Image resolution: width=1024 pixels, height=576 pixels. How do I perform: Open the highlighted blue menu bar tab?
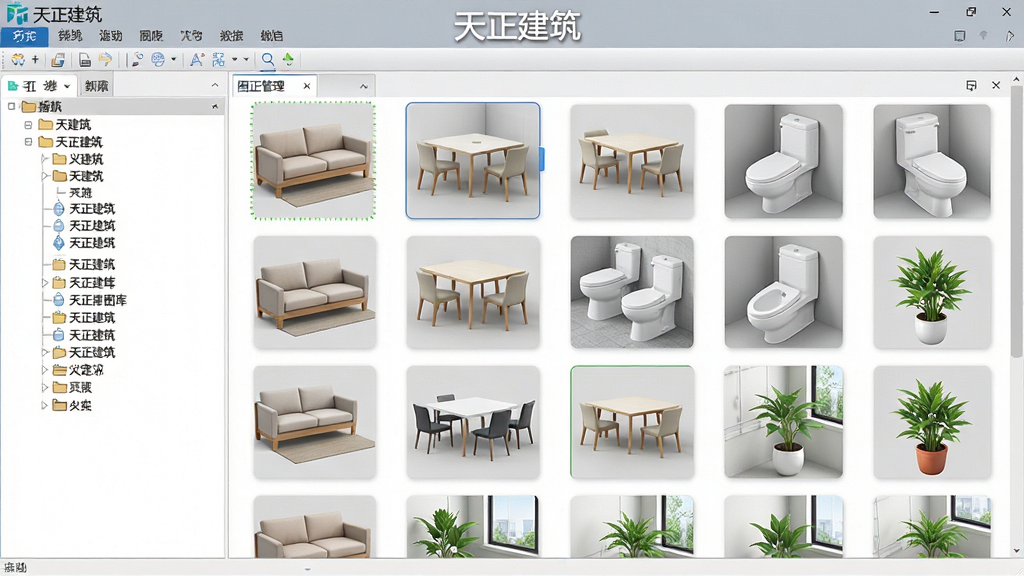tap(24, 36)
